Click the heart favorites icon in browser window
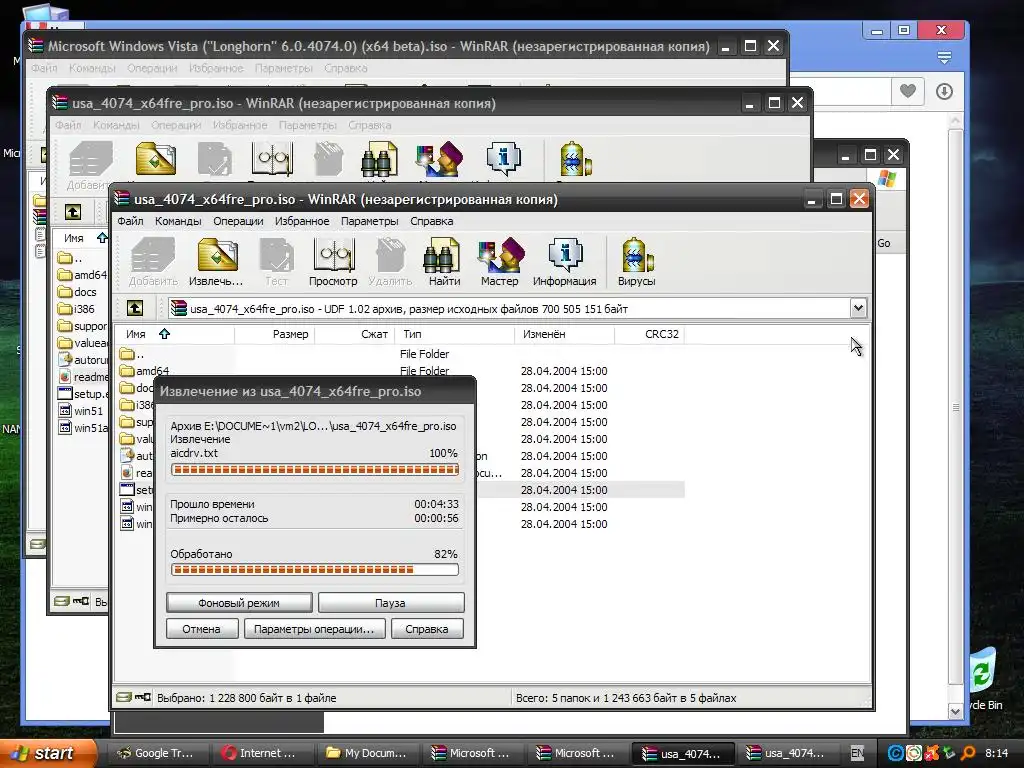1024x768 pixels. point(908,91)
